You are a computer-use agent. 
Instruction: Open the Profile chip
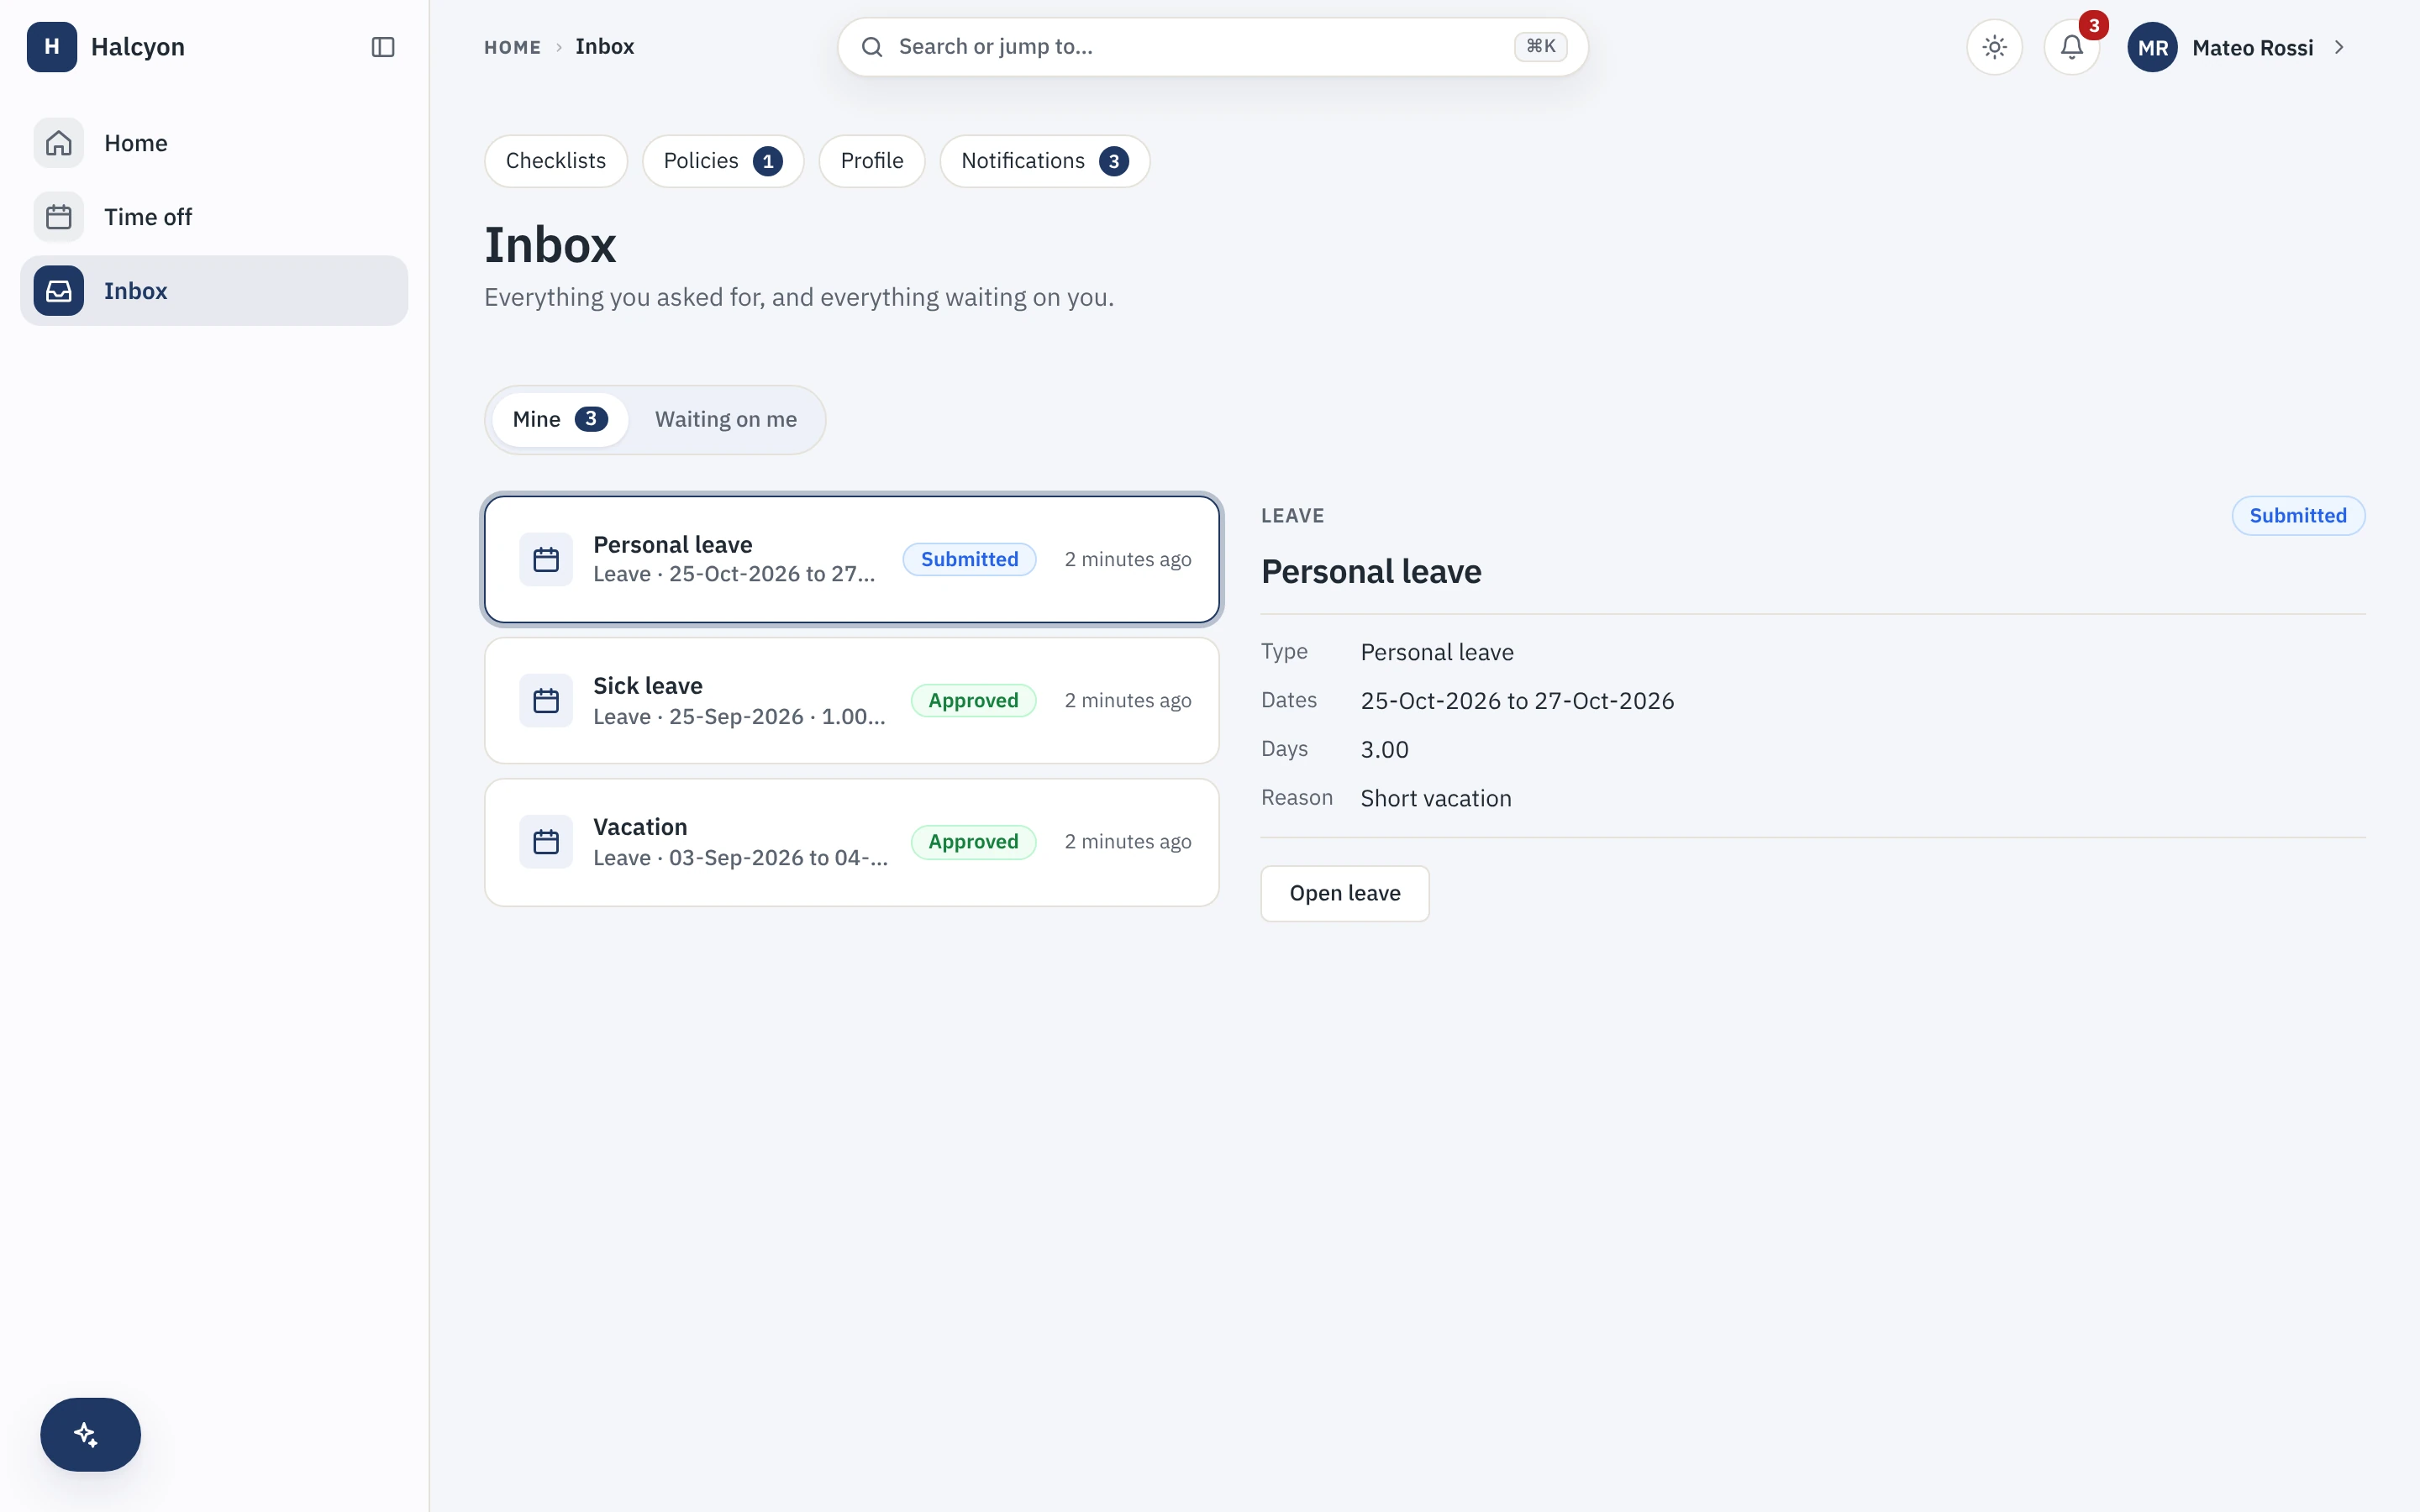click(872, 161)
